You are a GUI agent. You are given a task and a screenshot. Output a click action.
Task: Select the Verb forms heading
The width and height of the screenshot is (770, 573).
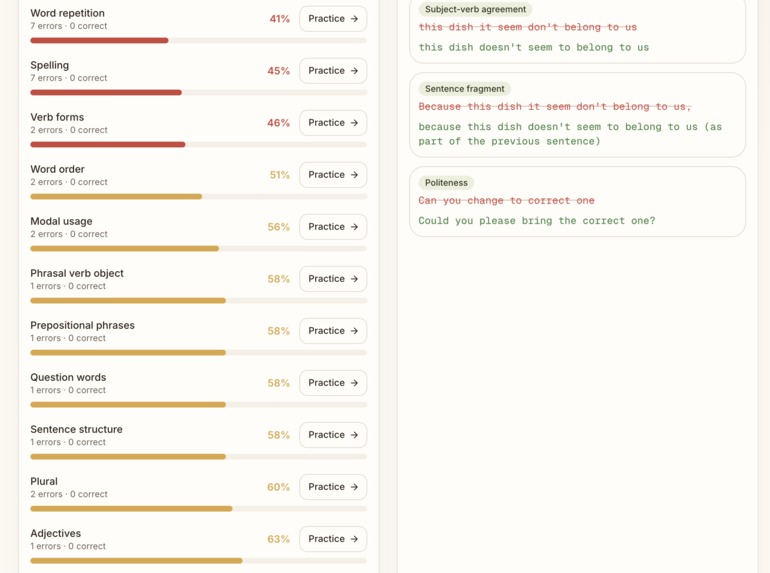pyautogui.click(x=57, y=117)
